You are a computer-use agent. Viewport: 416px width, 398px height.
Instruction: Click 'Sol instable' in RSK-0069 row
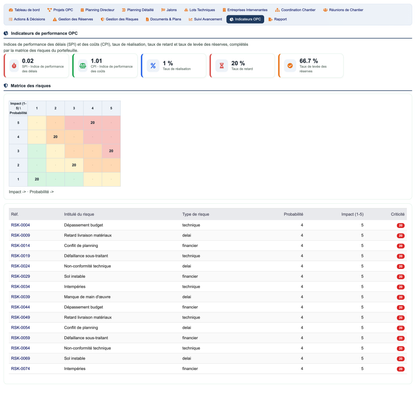click(75, 358)
